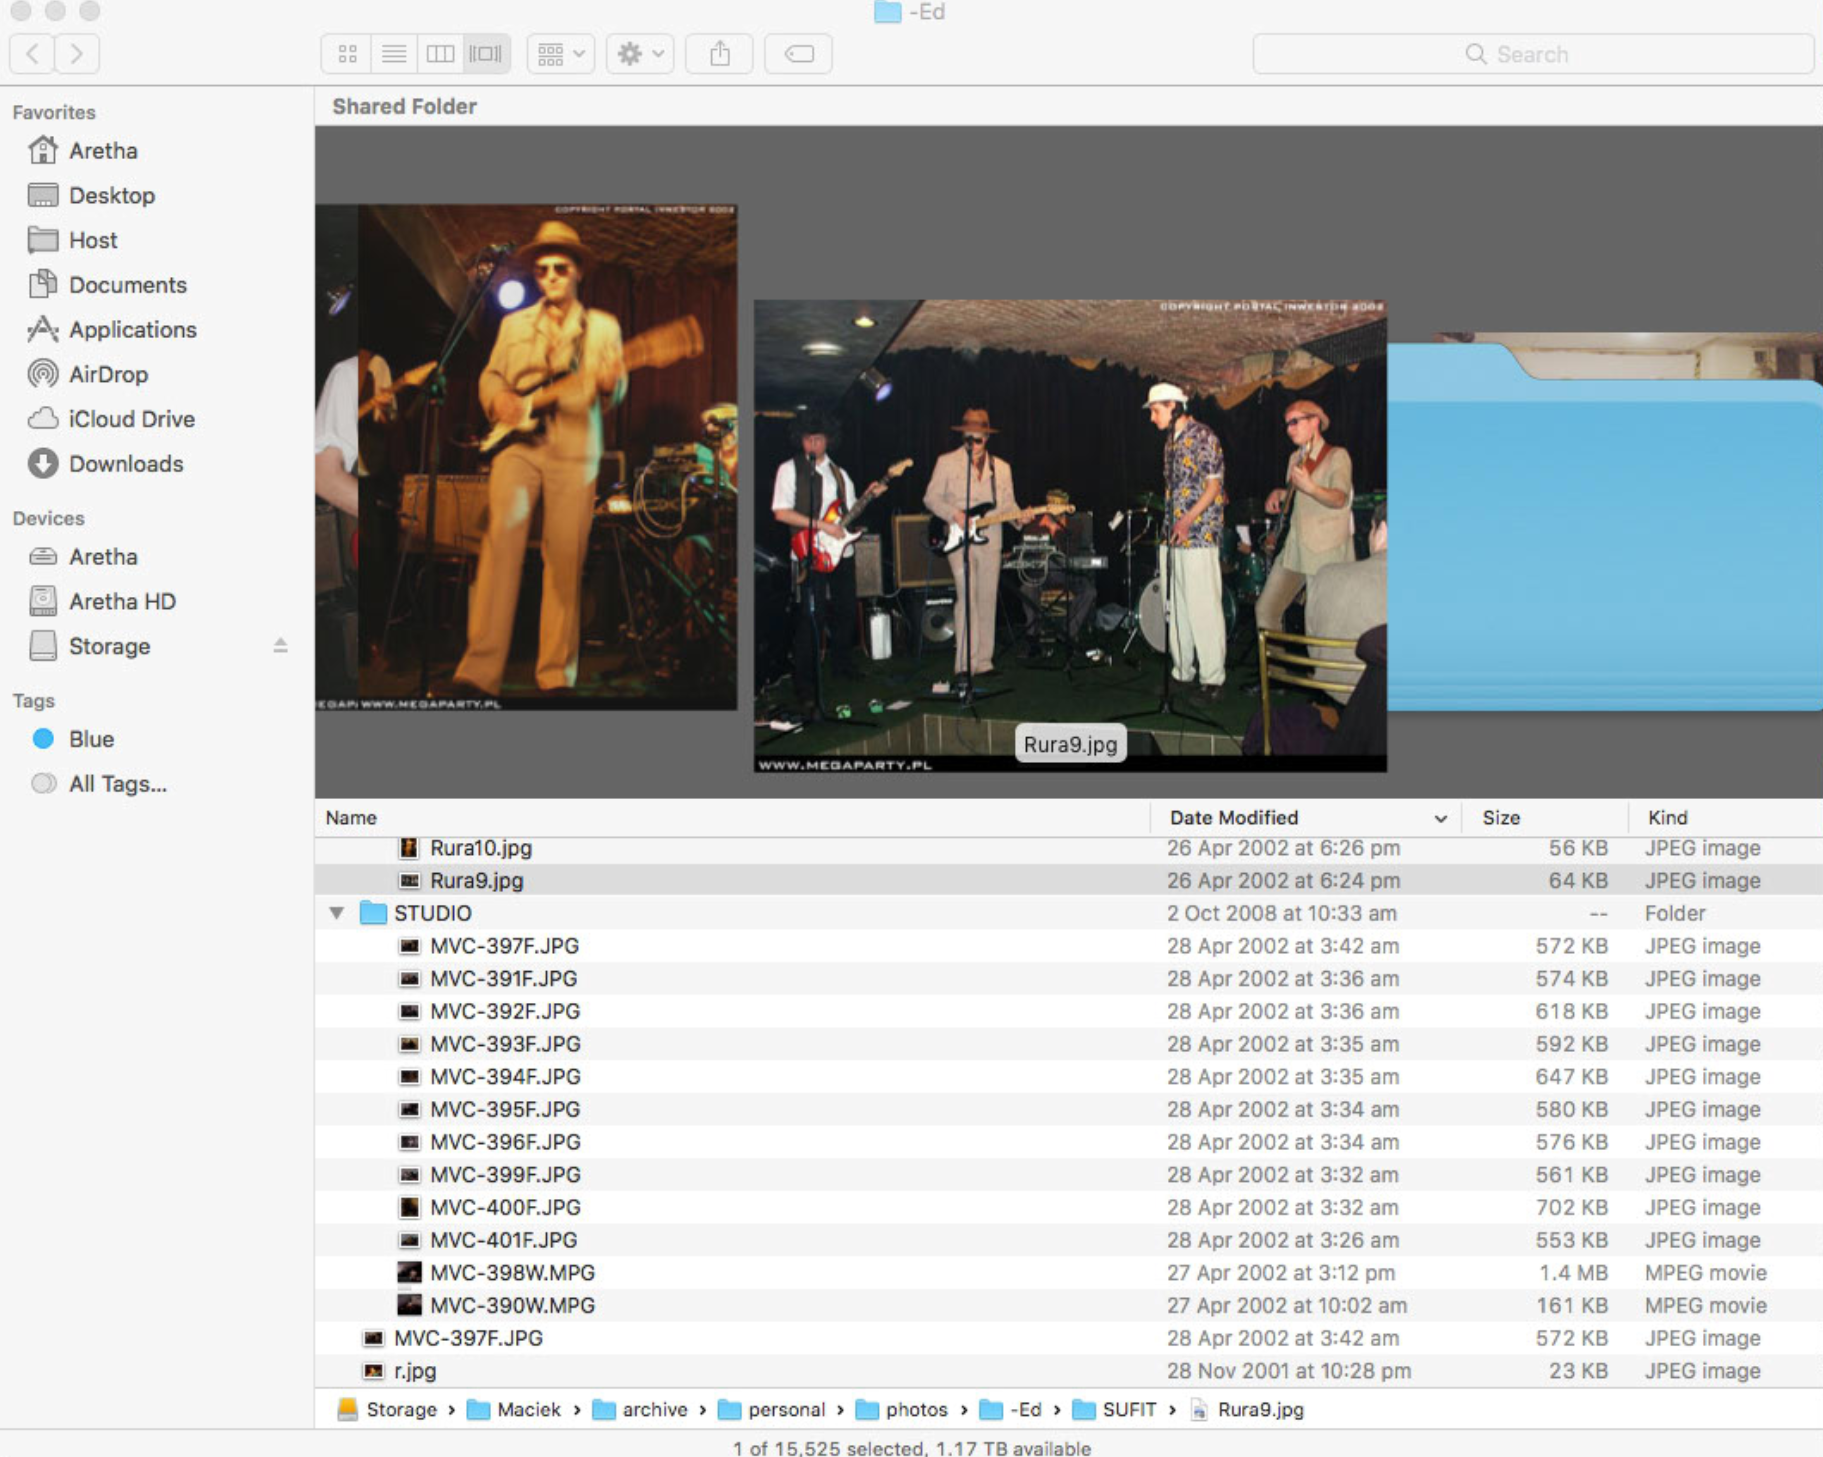1823x1457 pixels.
Task: Open the action gear menu
Action: tap(638, 54)
